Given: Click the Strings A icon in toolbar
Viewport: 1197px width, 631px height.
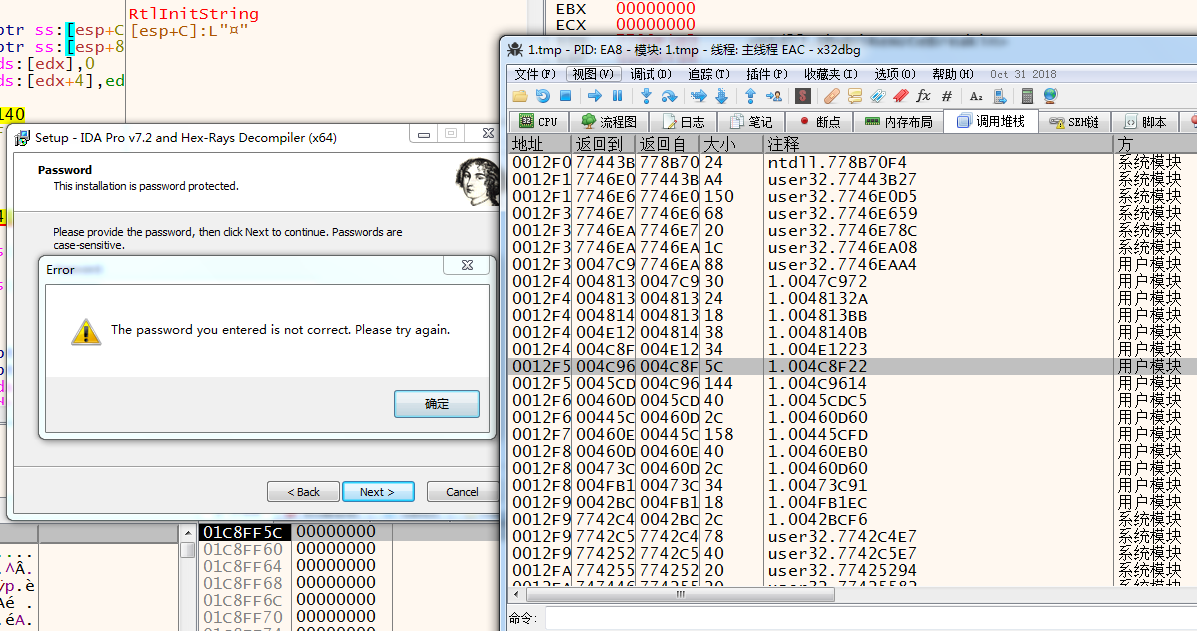Looking at the screenshot, I should coord(976,96).
